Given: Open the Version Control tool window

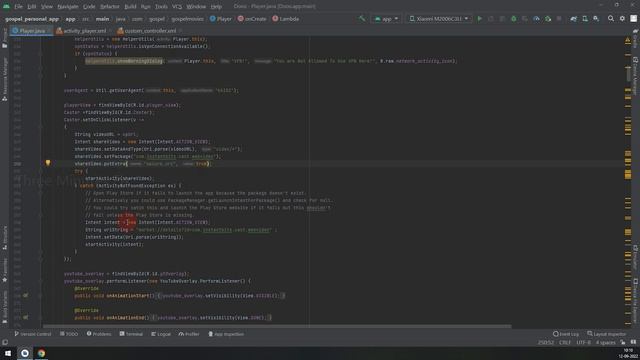Looking at the screenshot, I should [x=33, y=334].
